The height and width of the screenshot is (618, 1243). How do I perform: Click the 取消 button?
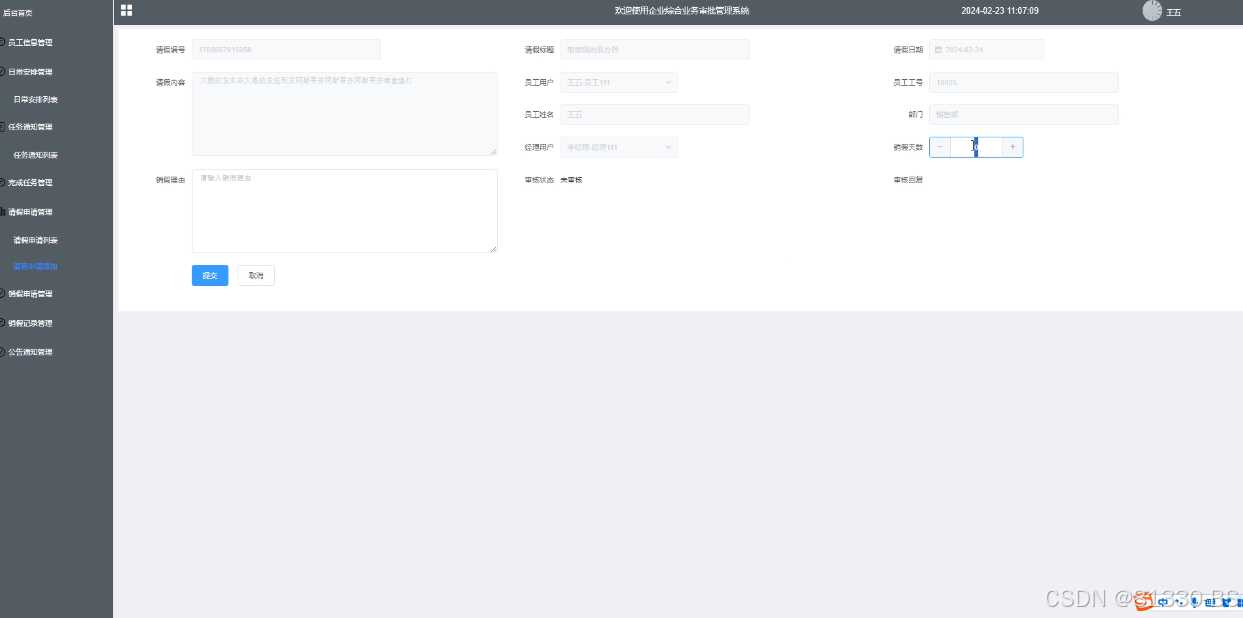pyautogui.click(x=256, y=275)
